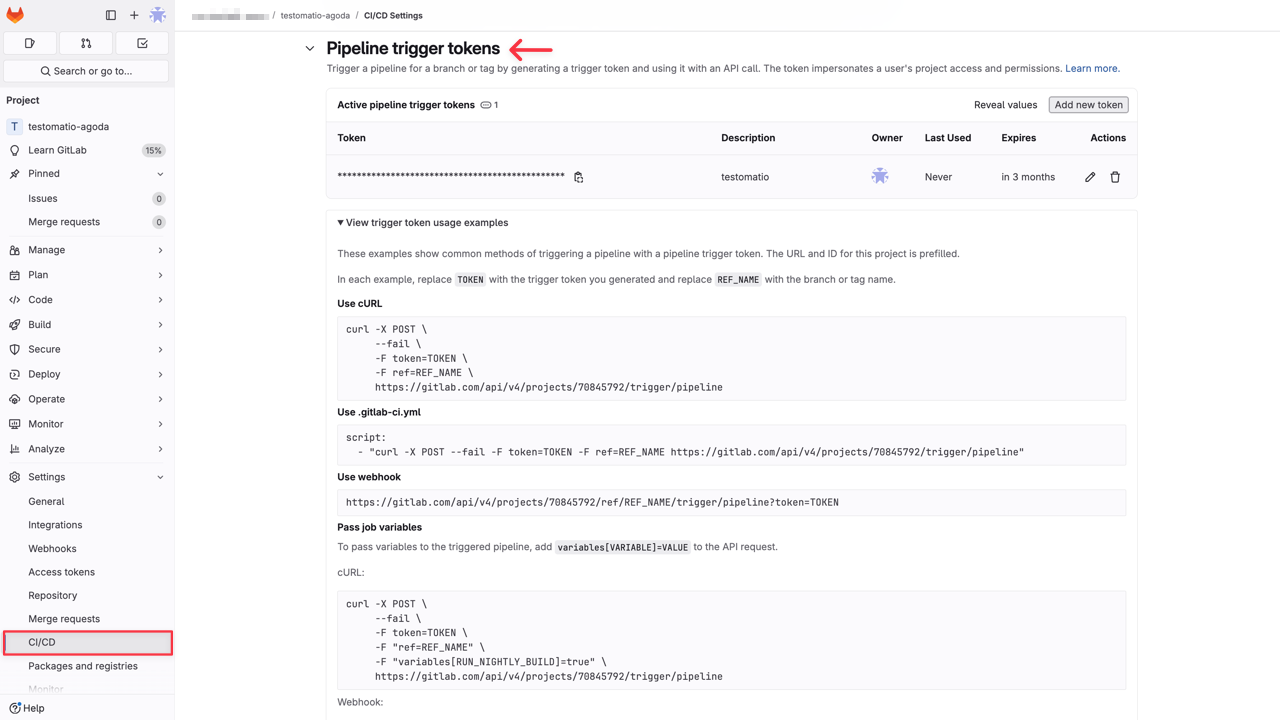
Task: Open the Learn more link
Action: [x=1091, y=68]
